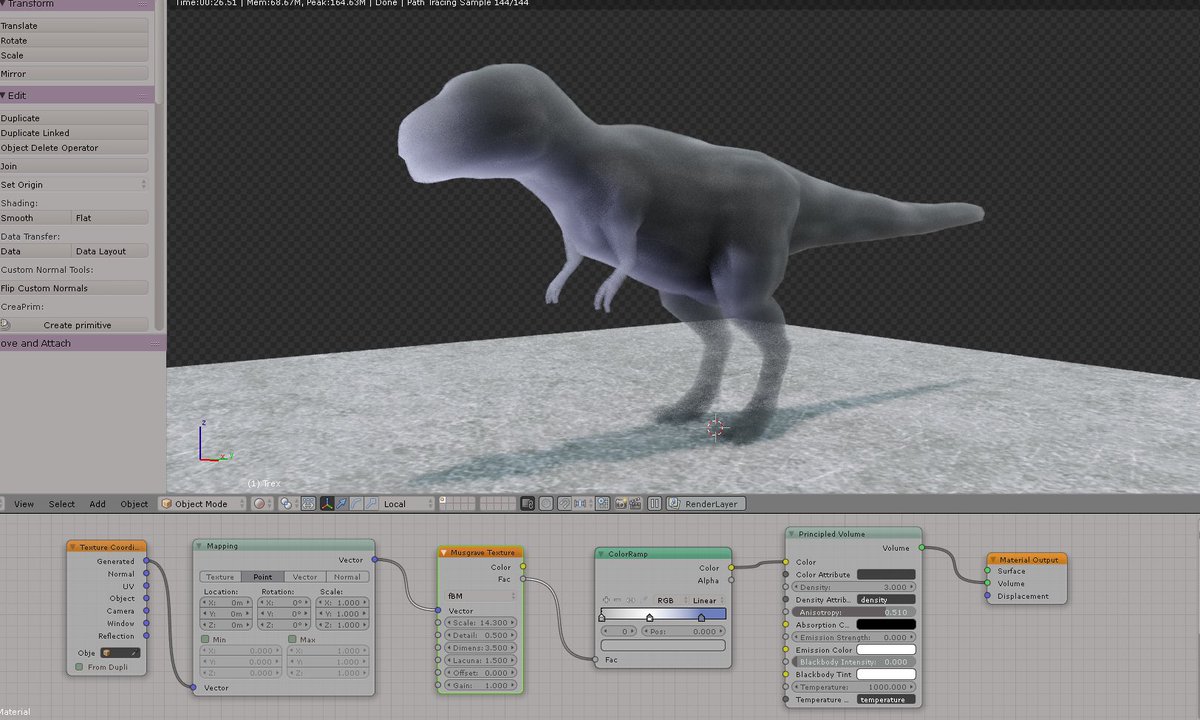Click the 3D cursor in viewport

coord(715,429)
